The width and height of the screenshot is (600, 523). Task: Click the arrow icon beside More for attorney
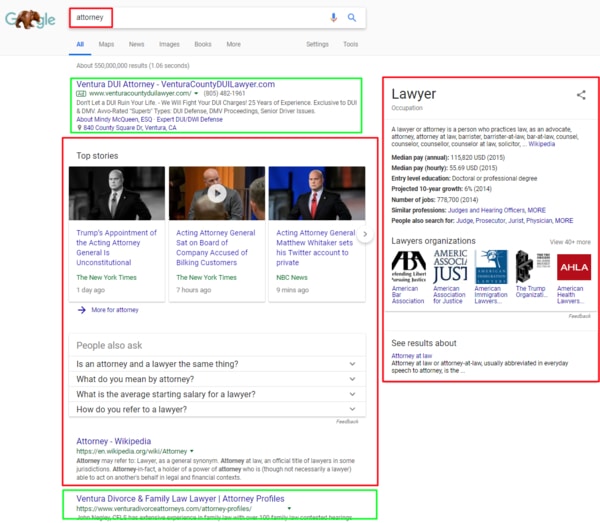82,310
